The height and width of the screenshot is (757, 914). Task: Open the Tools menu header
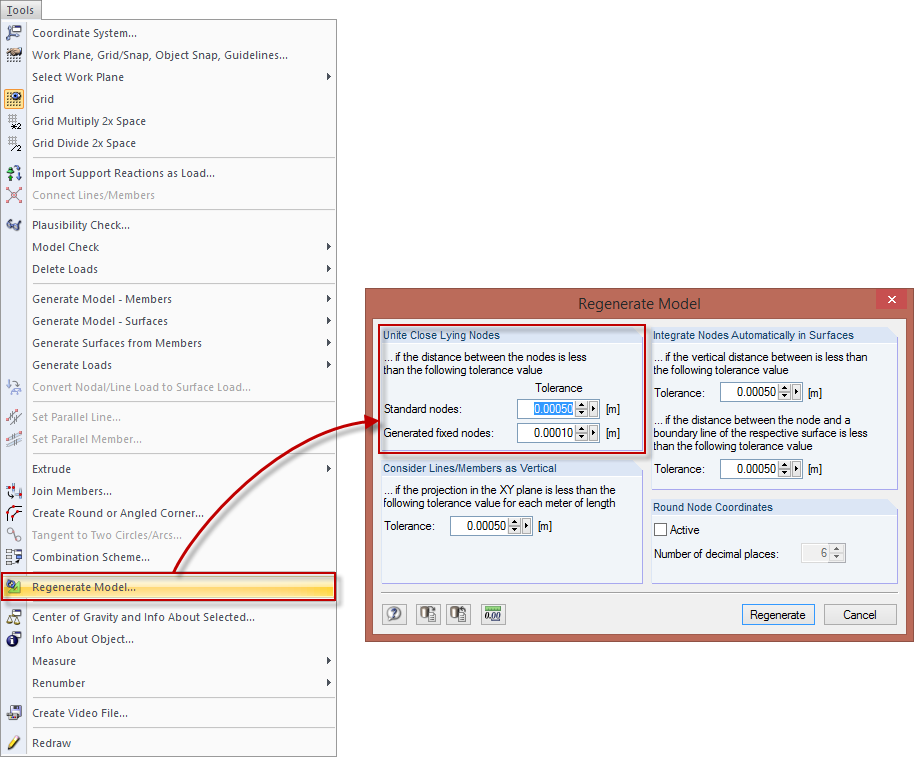coord(20,10)
